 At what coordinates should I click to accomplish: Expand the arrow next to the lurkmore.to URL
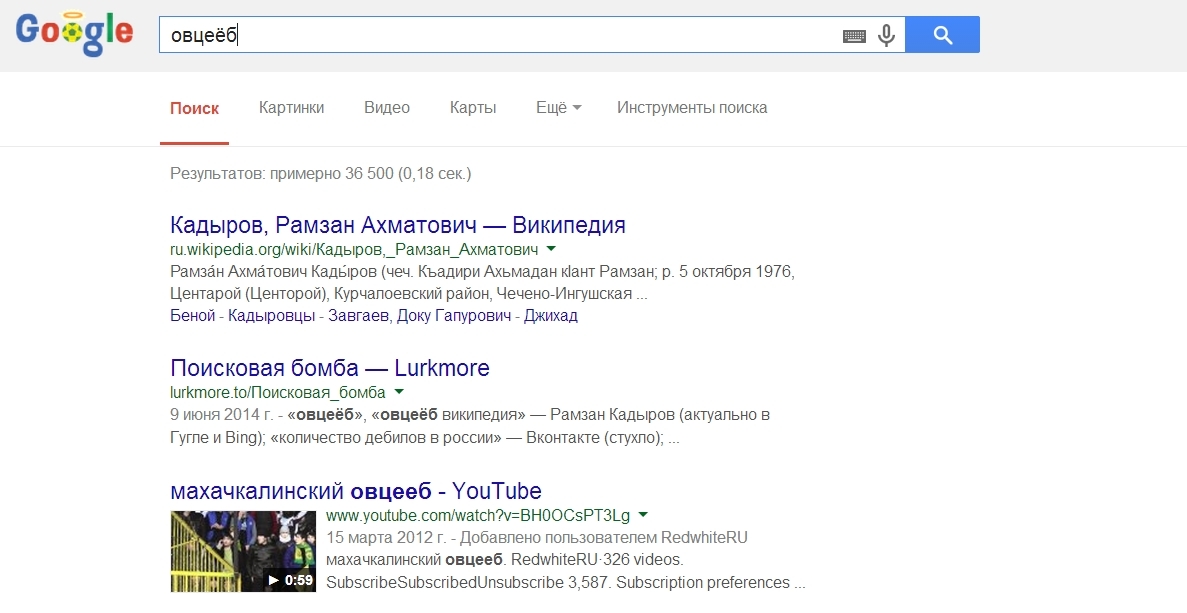point(399,392)
